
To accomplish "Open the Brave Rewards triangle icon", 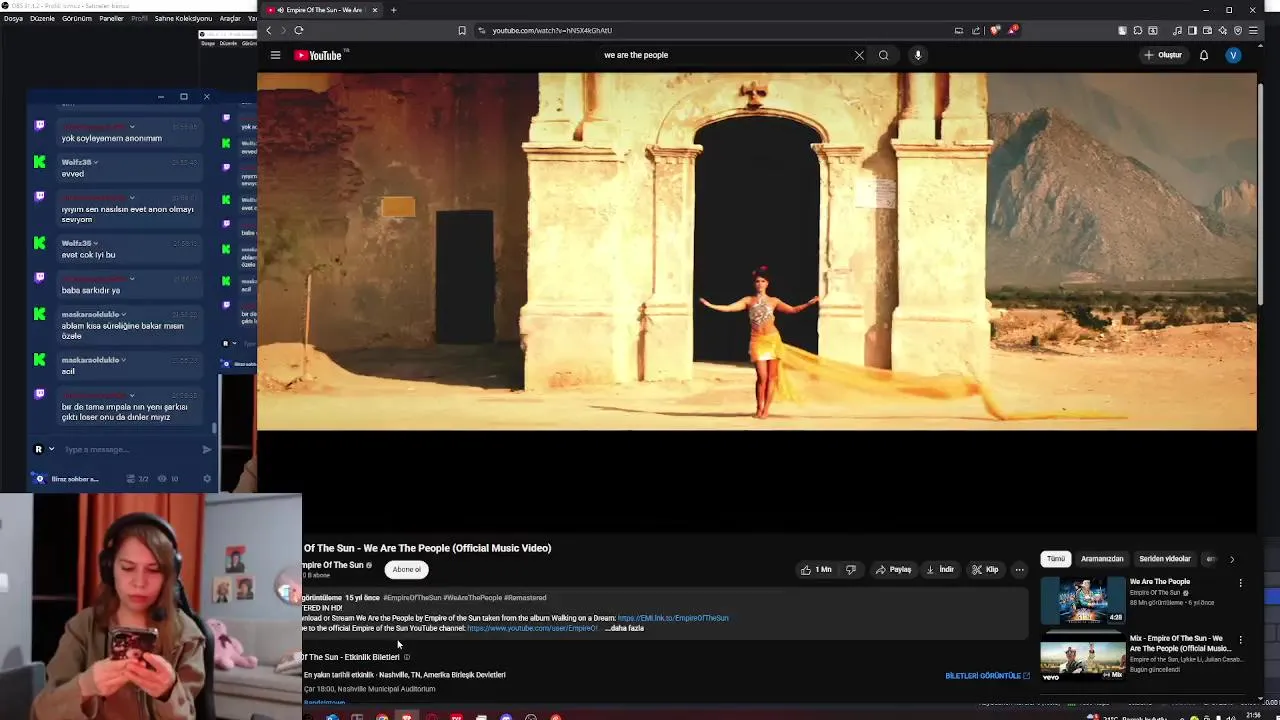I will pyautogui.click(x=1012, y=30).
